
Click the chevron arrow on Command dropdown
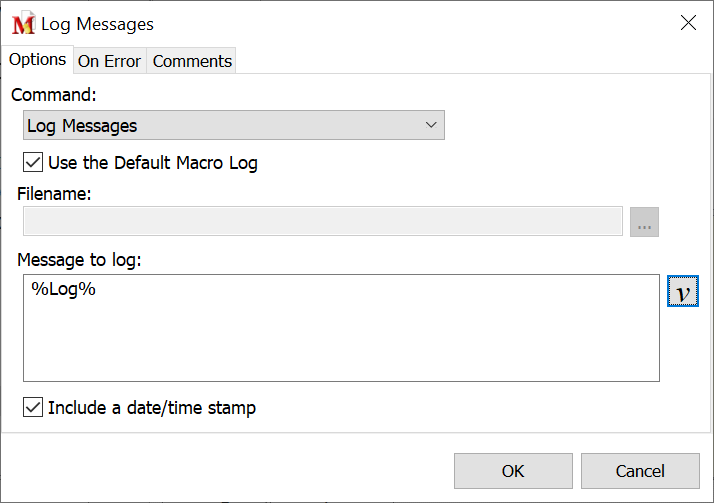pyautogui.click(x=432, y=126)
